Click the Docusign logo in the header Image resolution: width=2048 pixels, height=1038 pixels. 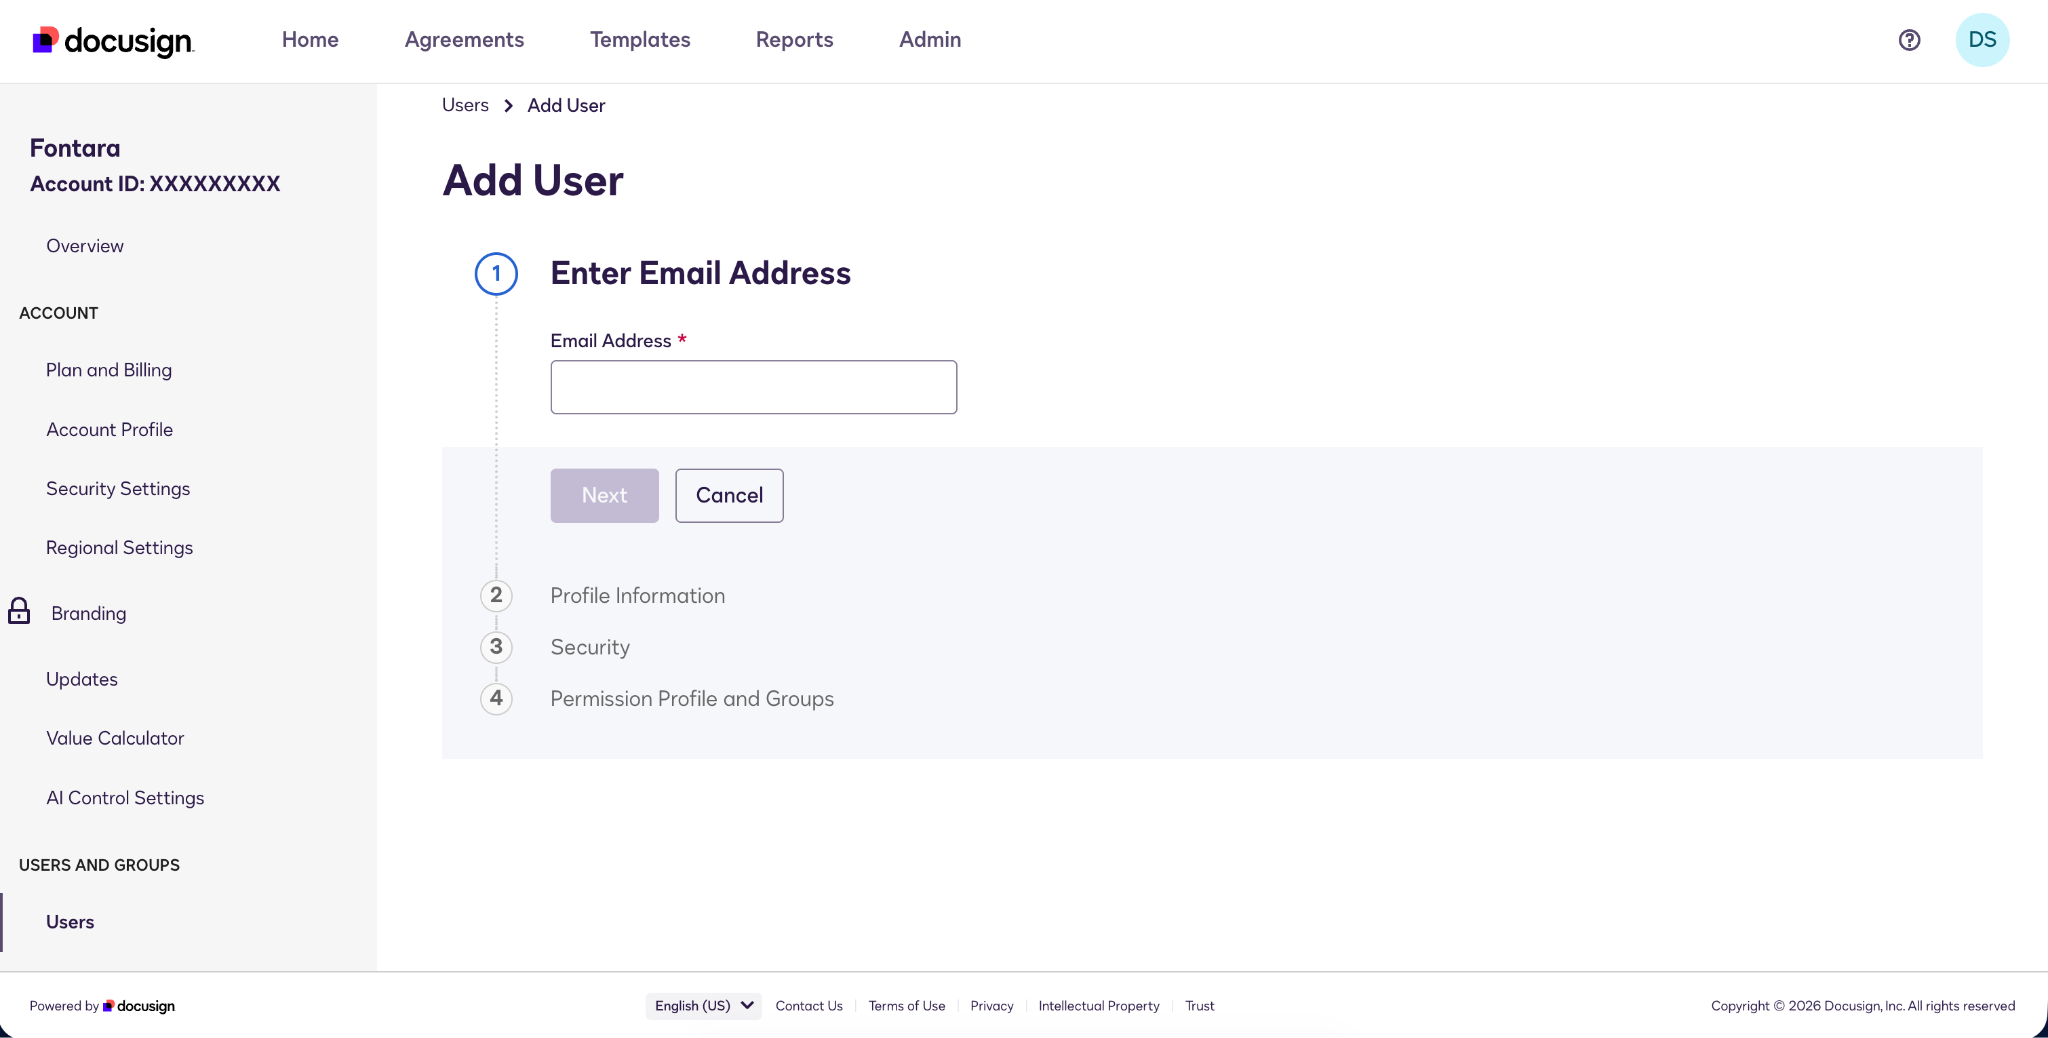[113, 40]
